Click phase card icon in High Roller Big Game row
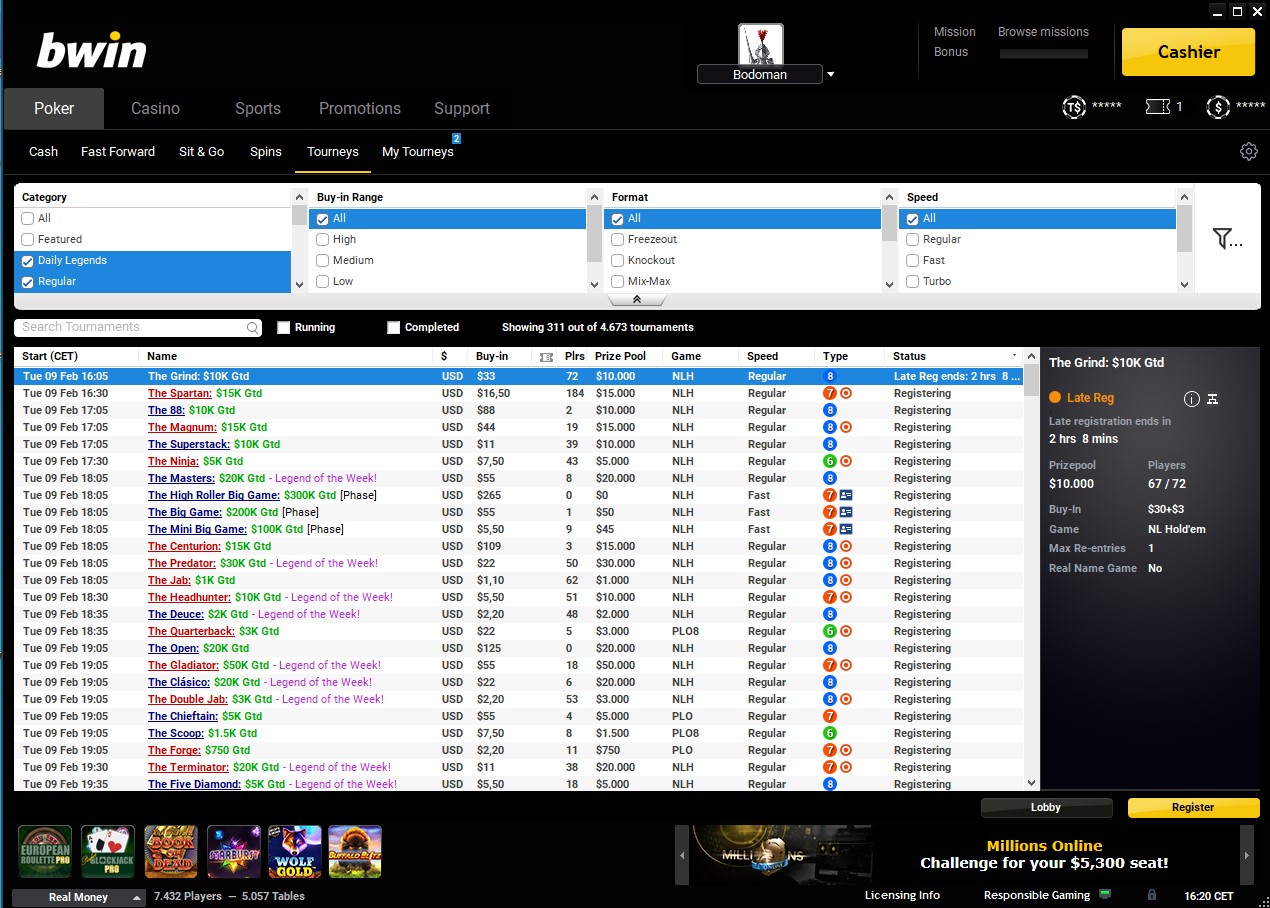The width and height of the screenshot is (1270, 908). pos(846,495)
